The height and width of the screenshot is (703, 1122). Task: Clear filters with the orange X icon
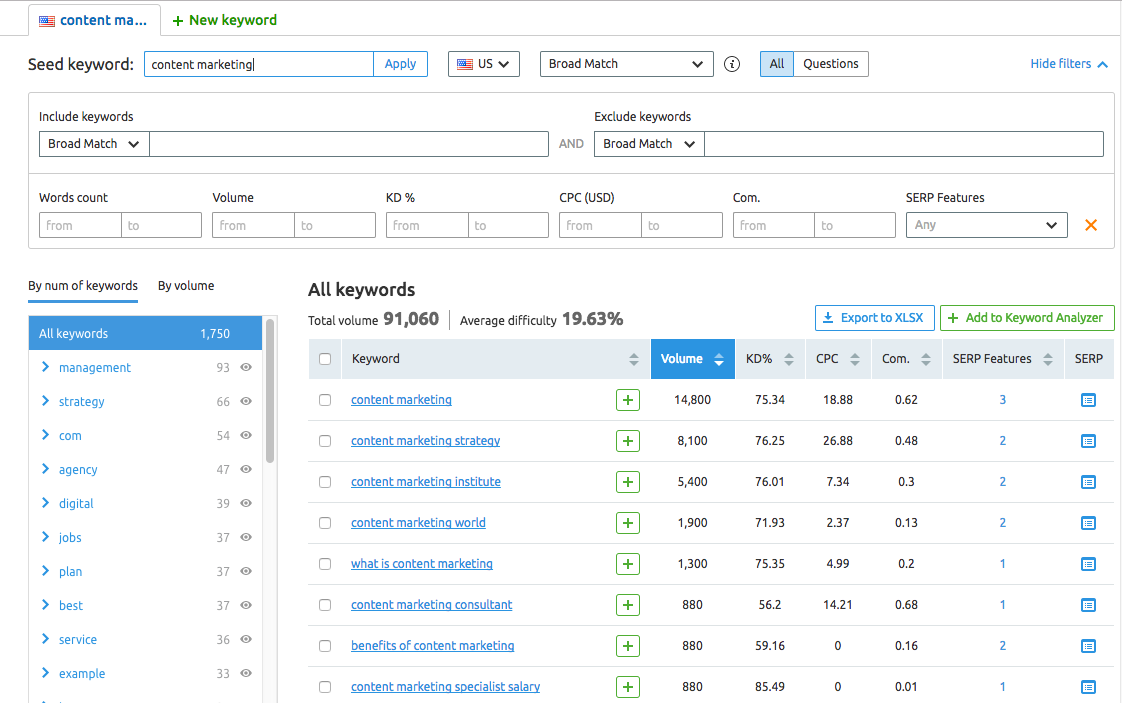point(1091,226)
